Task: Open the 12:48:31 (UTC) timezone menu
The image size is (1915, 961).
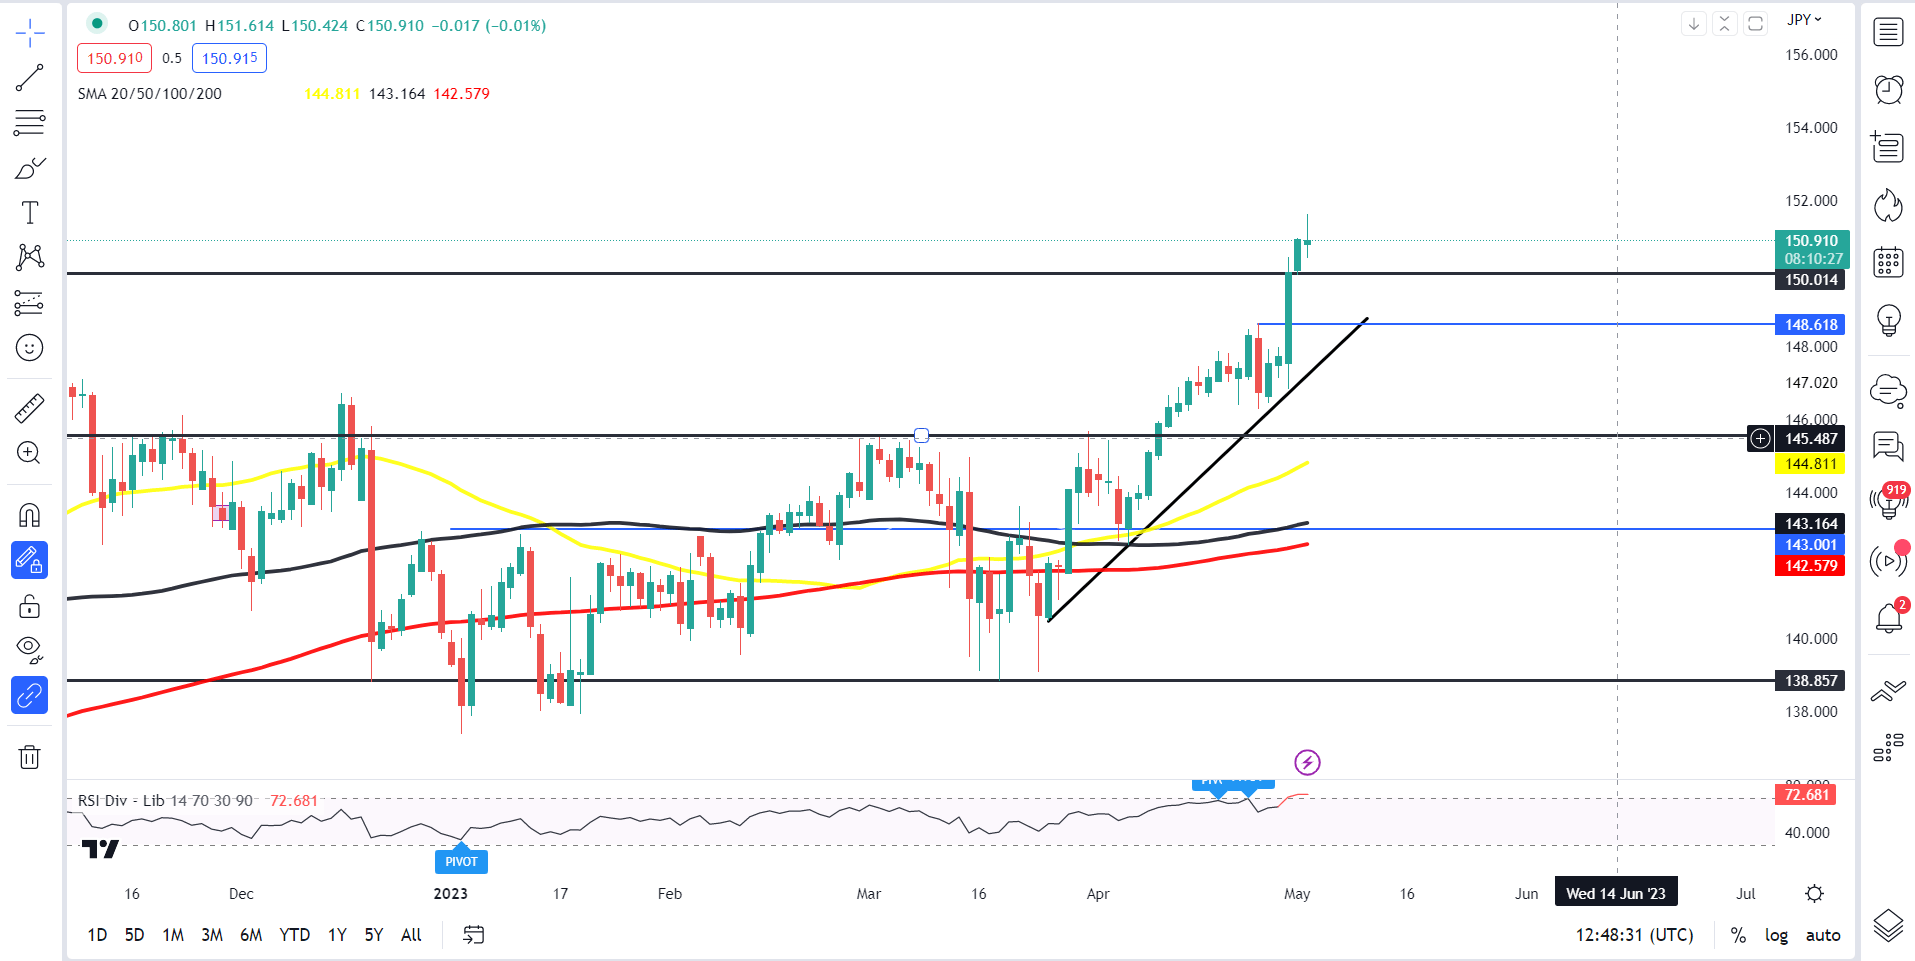Action: pyautogui.click(x=1635, y=935)
